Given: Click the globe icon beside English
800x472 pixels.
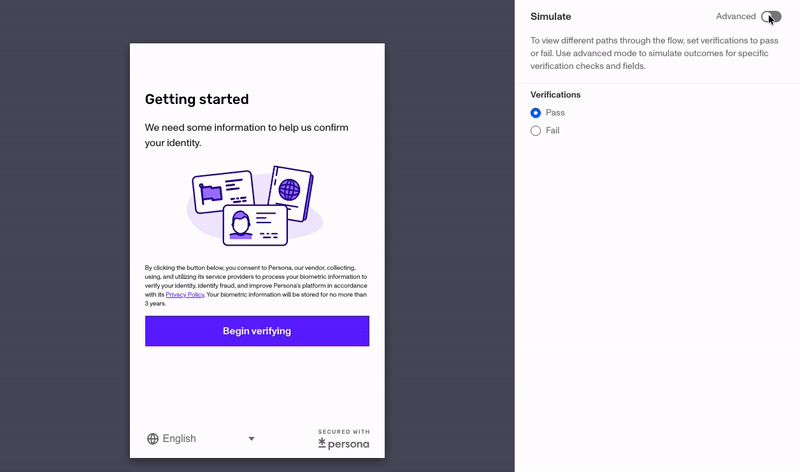Looking at the screenshot, I should [153, 439].
